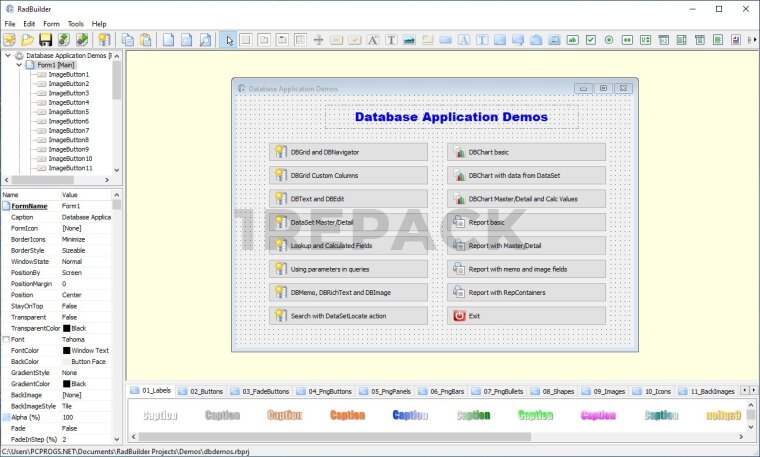Click the Paste clipboard toolbar icon

145,40
